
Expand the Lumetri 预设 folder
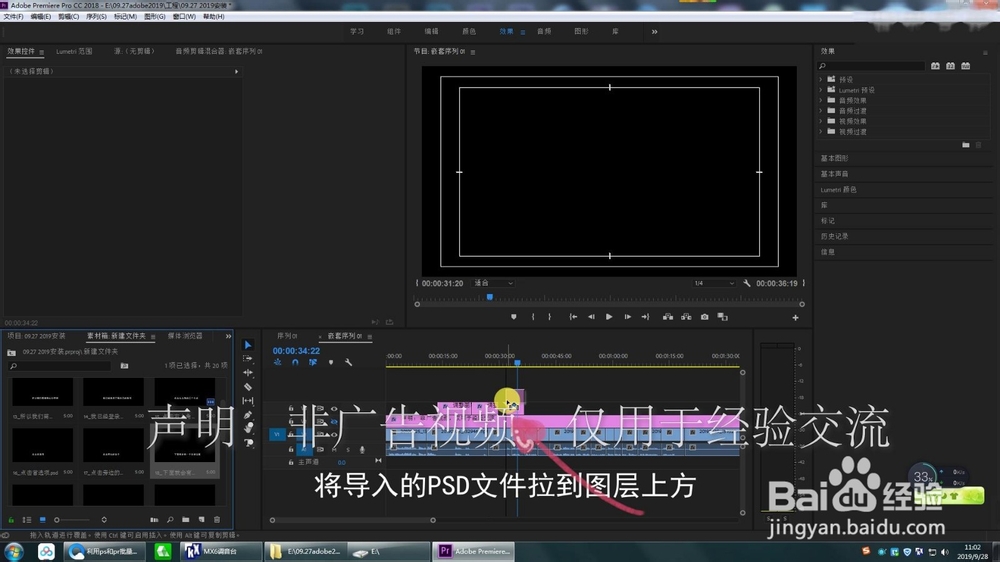(x=821, y=90)
